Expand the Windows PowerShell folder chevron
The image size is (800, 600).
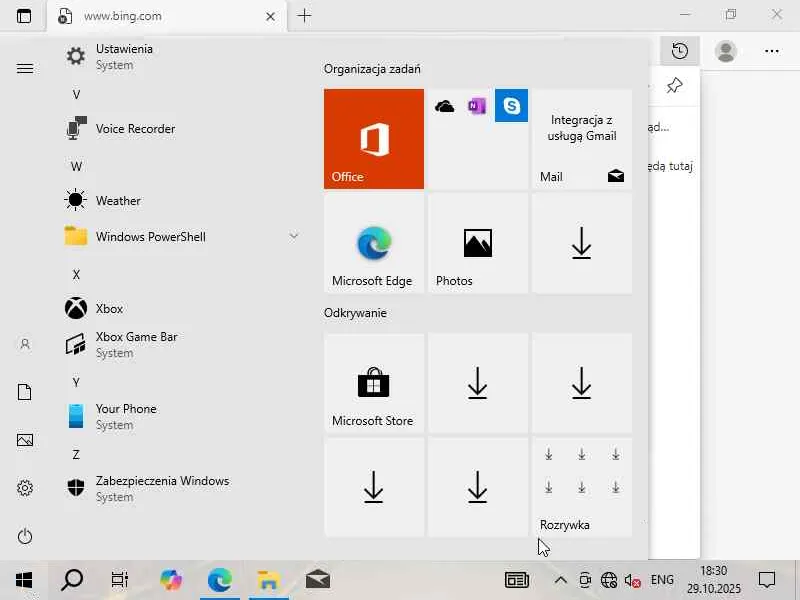pos(293,236)
